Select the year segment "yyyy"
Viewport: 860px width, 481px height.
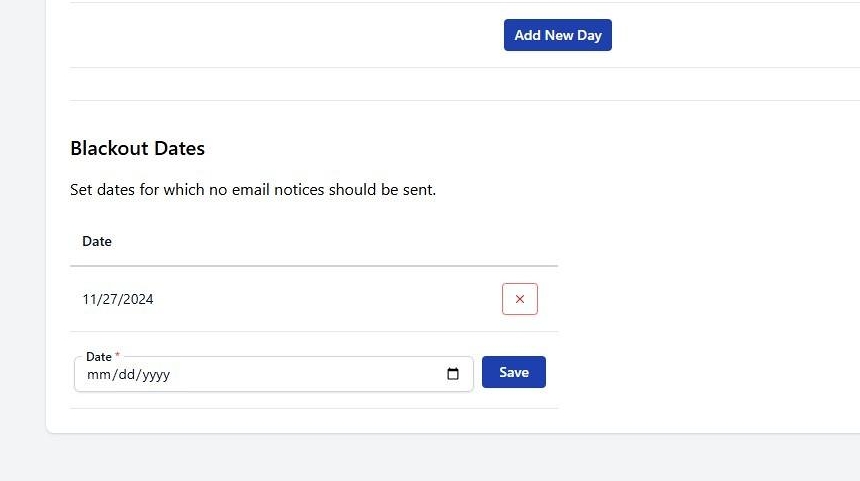pyautogui.click(x=154, y=375)
